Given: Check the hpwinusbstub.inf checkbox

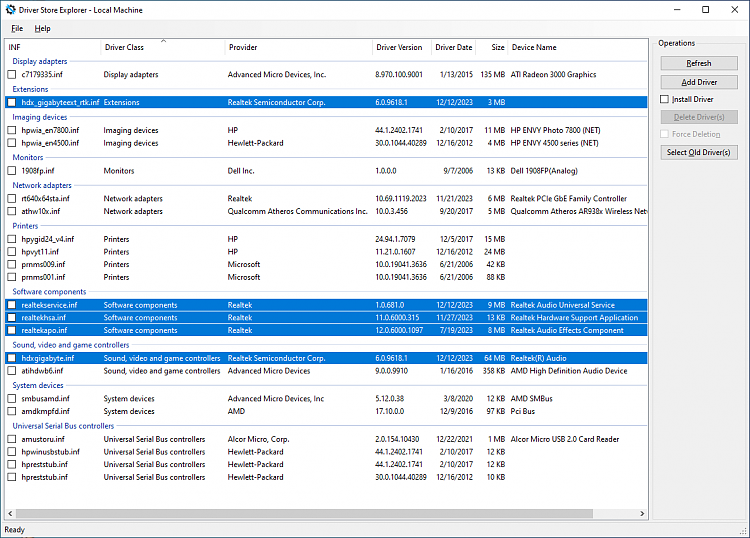Looking at the screenshot, I should [12, 452].
